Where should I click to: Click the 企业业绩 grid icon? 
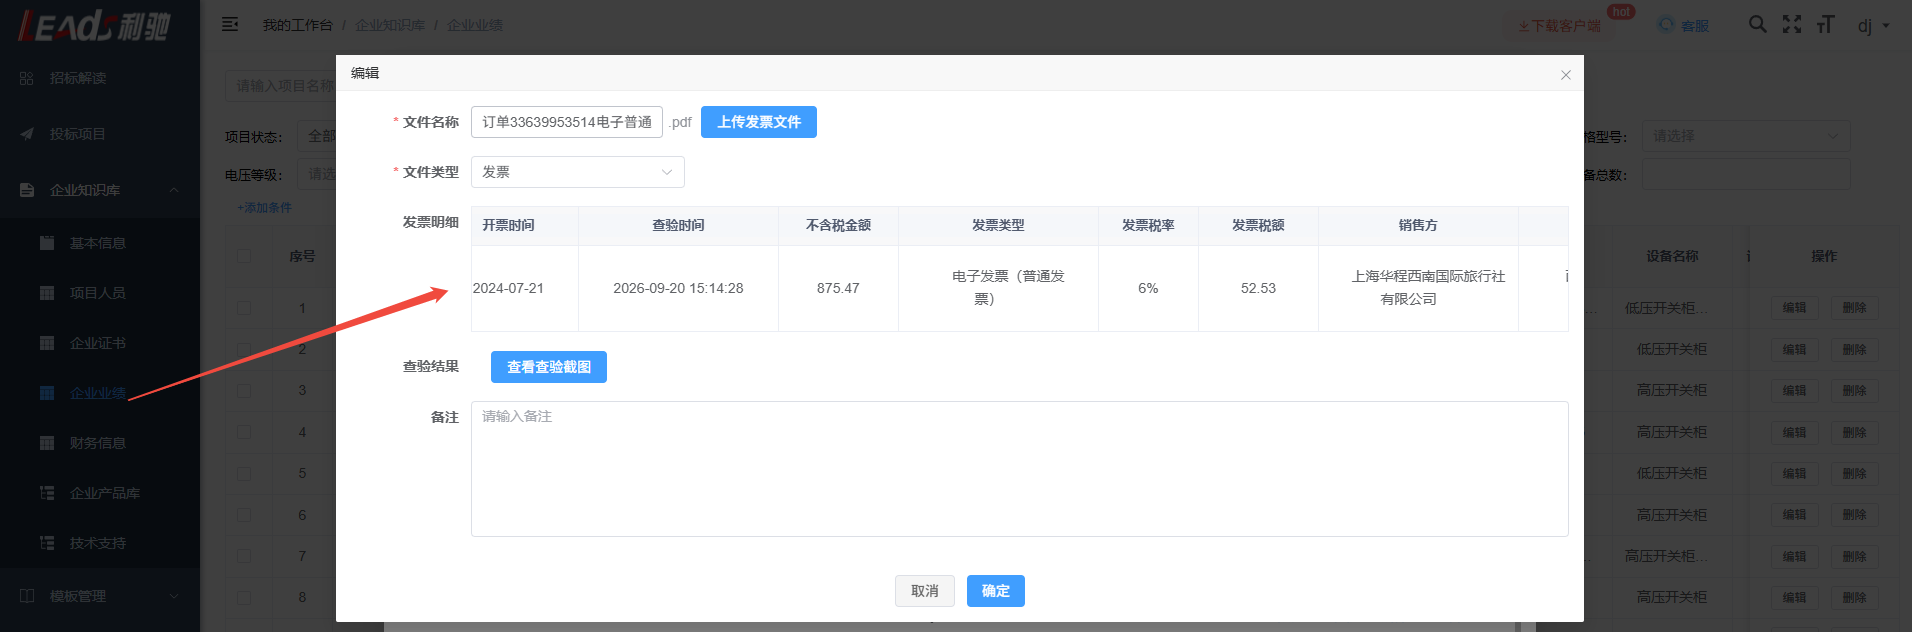47,393
